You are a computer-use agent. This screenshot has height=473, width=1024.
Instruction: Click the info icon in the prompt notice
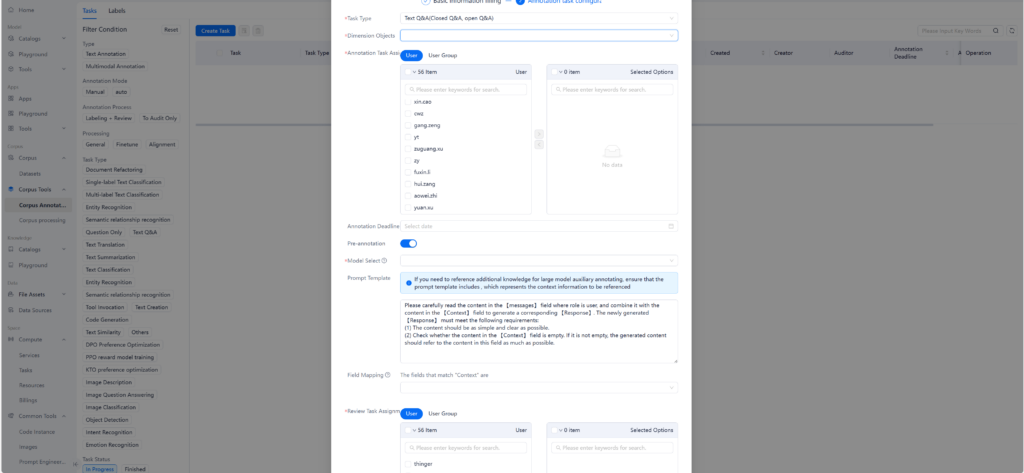point(409,282)
